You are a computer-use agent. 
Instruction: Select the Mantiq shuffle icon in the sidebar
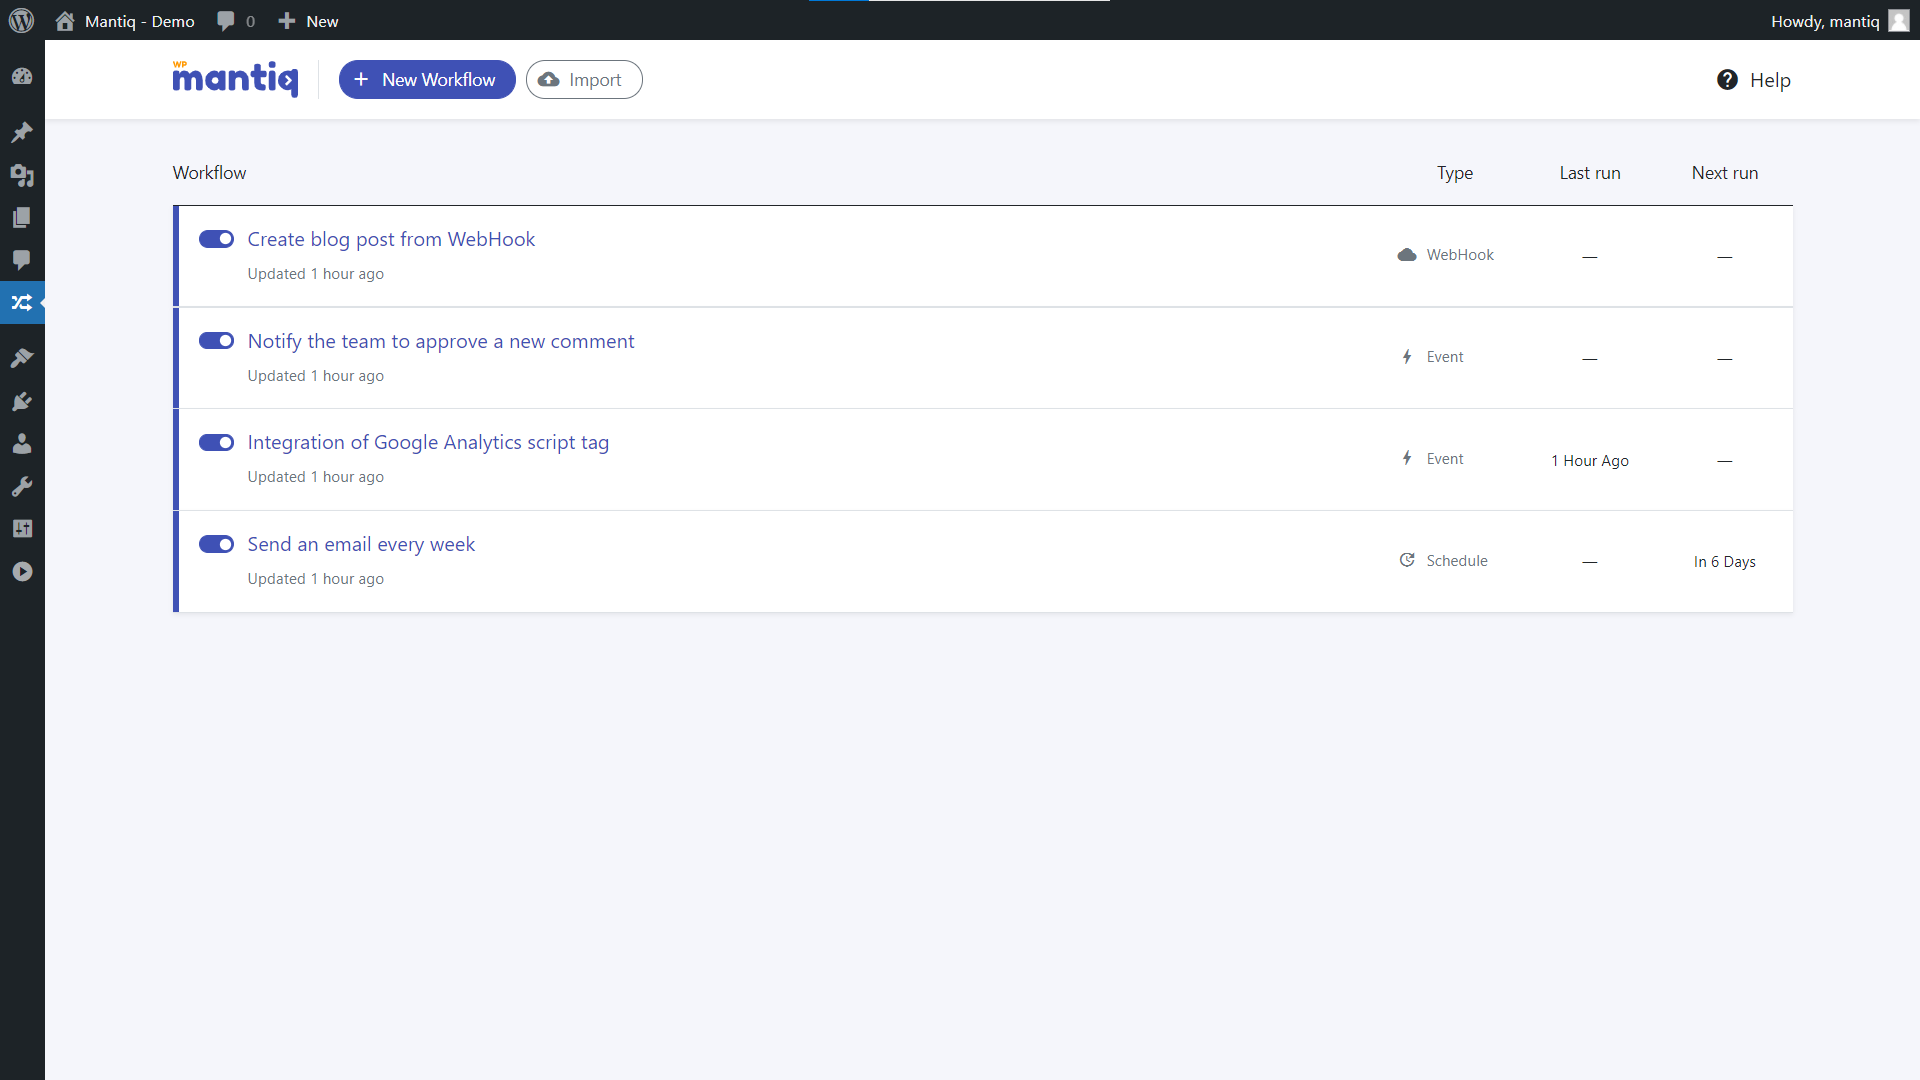click(x=22, y=302)
